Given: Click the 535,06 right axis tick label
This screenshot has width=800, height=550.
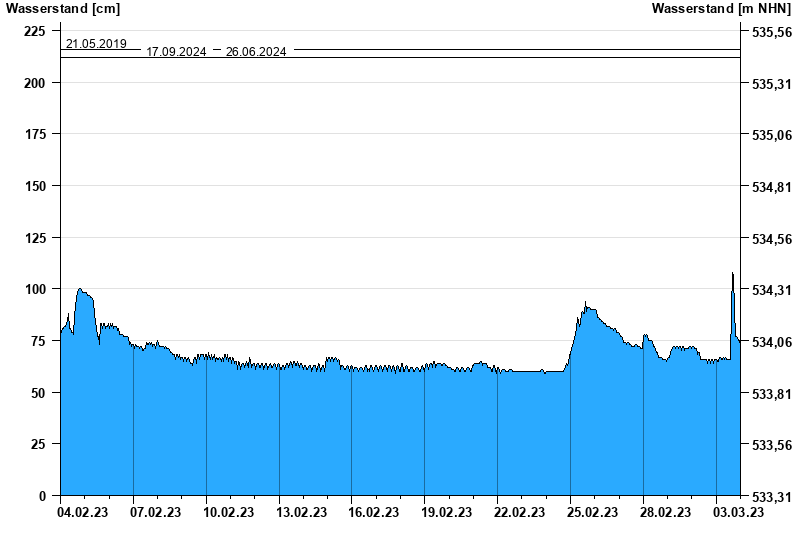Looking at the screenshot, I should [771, 135].
